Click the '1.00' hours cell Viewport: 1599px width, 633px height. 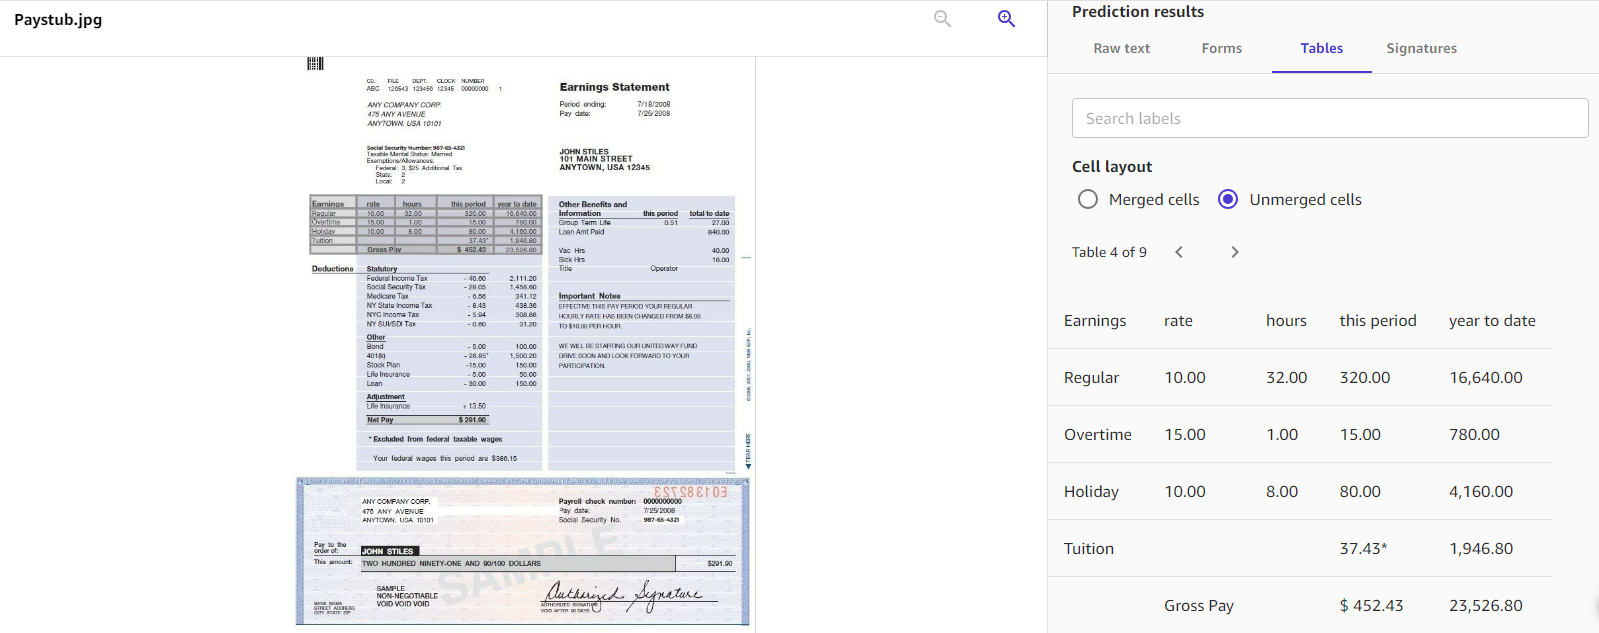(x=1281, y=435)
